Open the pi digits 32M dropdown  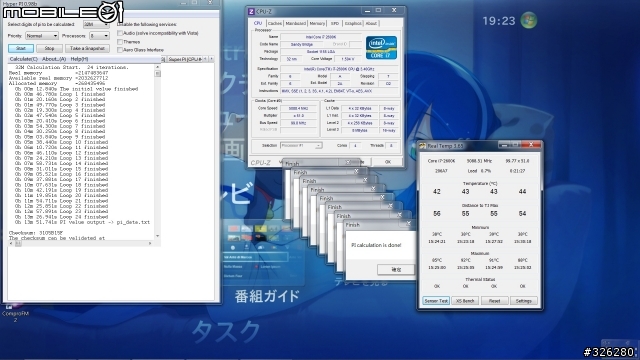(x=96, y=24)
